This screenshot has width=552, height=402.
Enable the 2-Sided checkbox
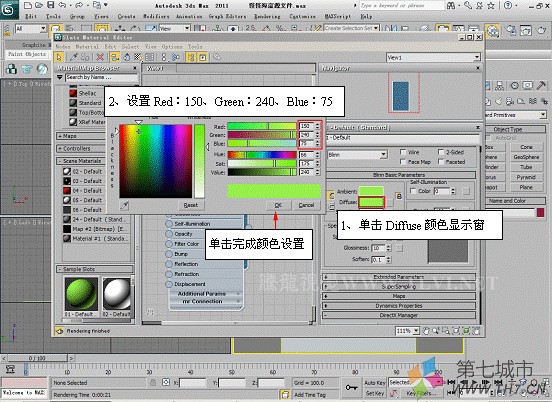point(441,152)
